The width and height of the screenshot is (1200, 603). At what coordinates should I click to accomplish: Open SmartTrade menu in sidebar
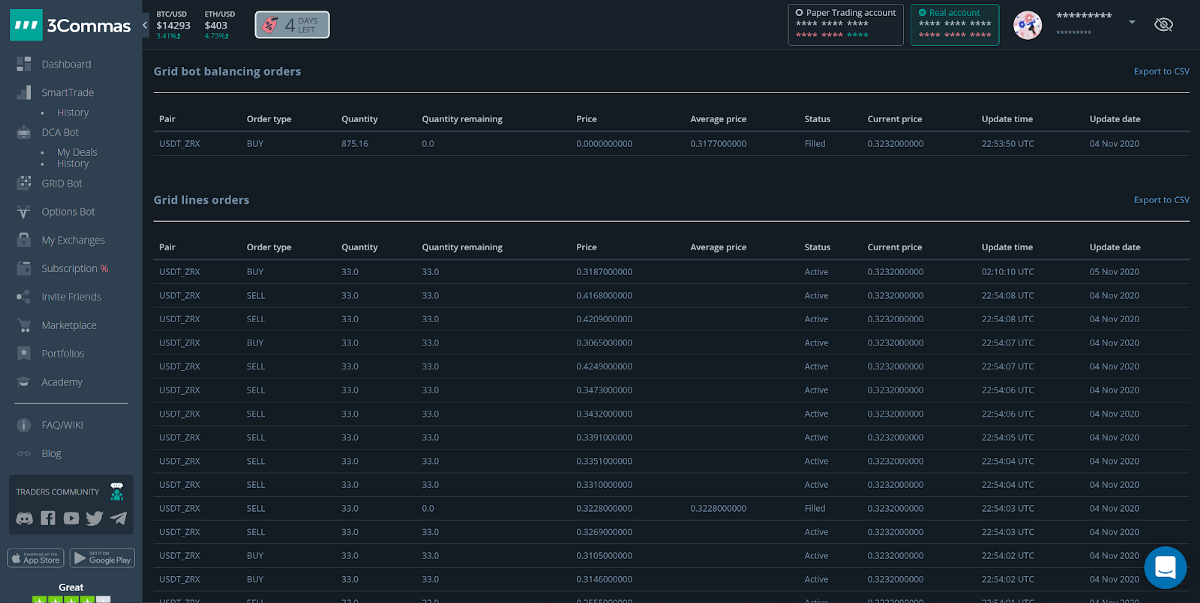(x=67, y=92)
